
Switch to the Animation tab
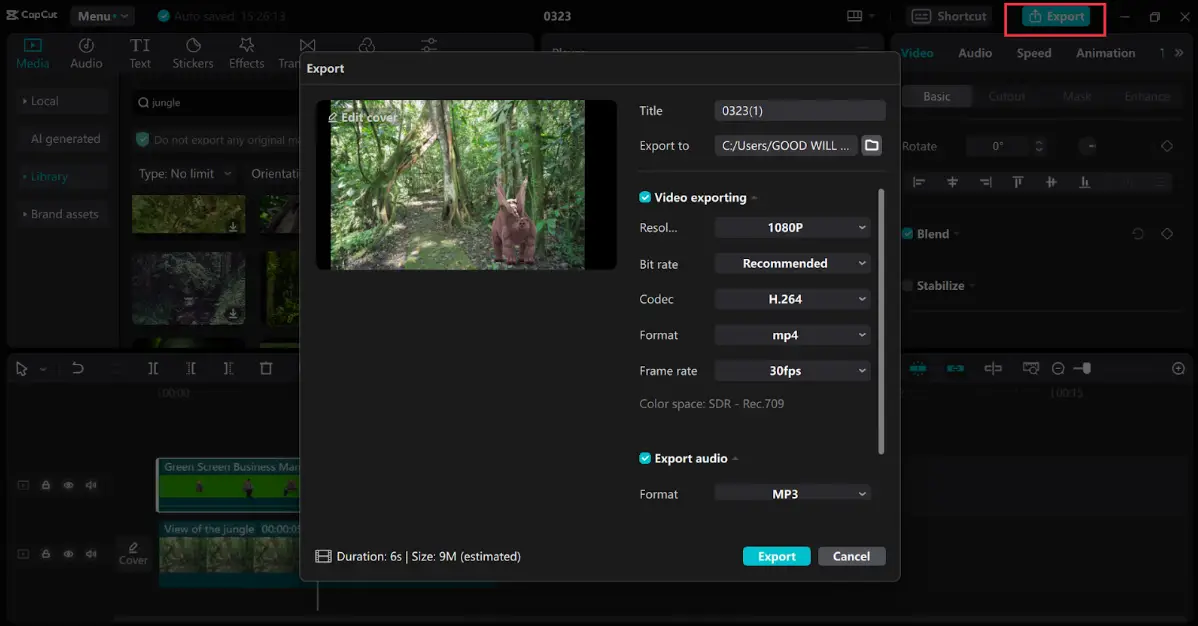pos(1106,53)
